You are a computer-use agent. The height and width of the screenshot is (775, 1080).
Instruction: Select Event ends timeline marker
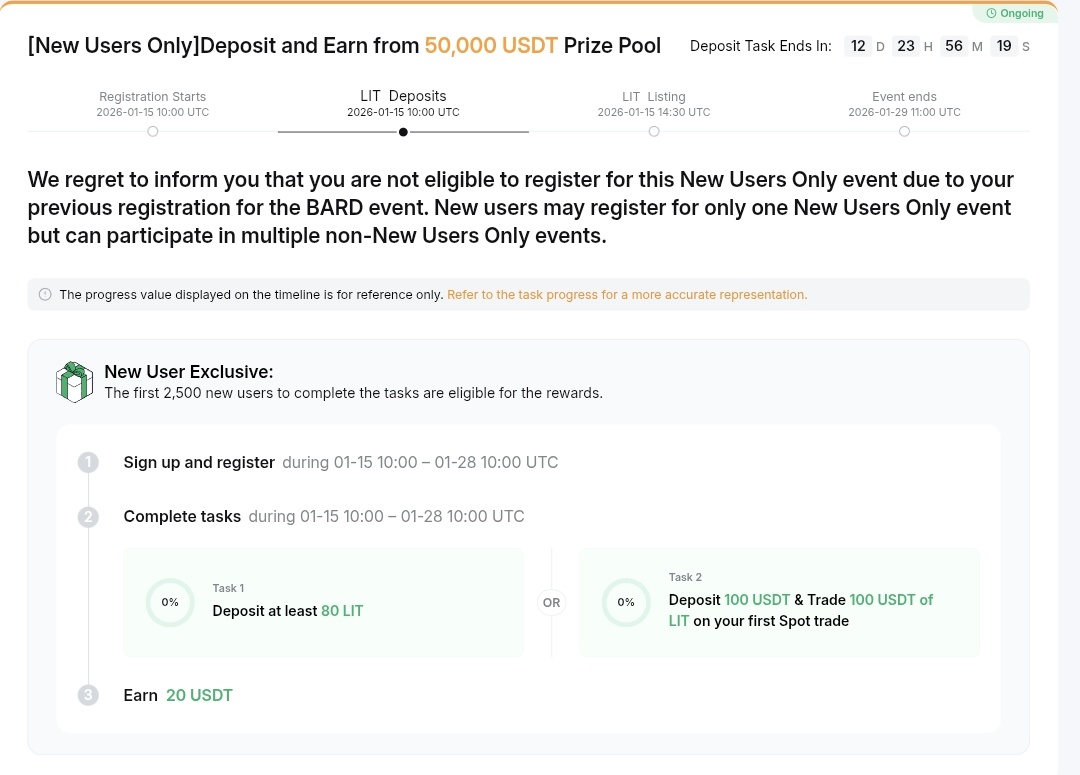[x=904, y=132]
